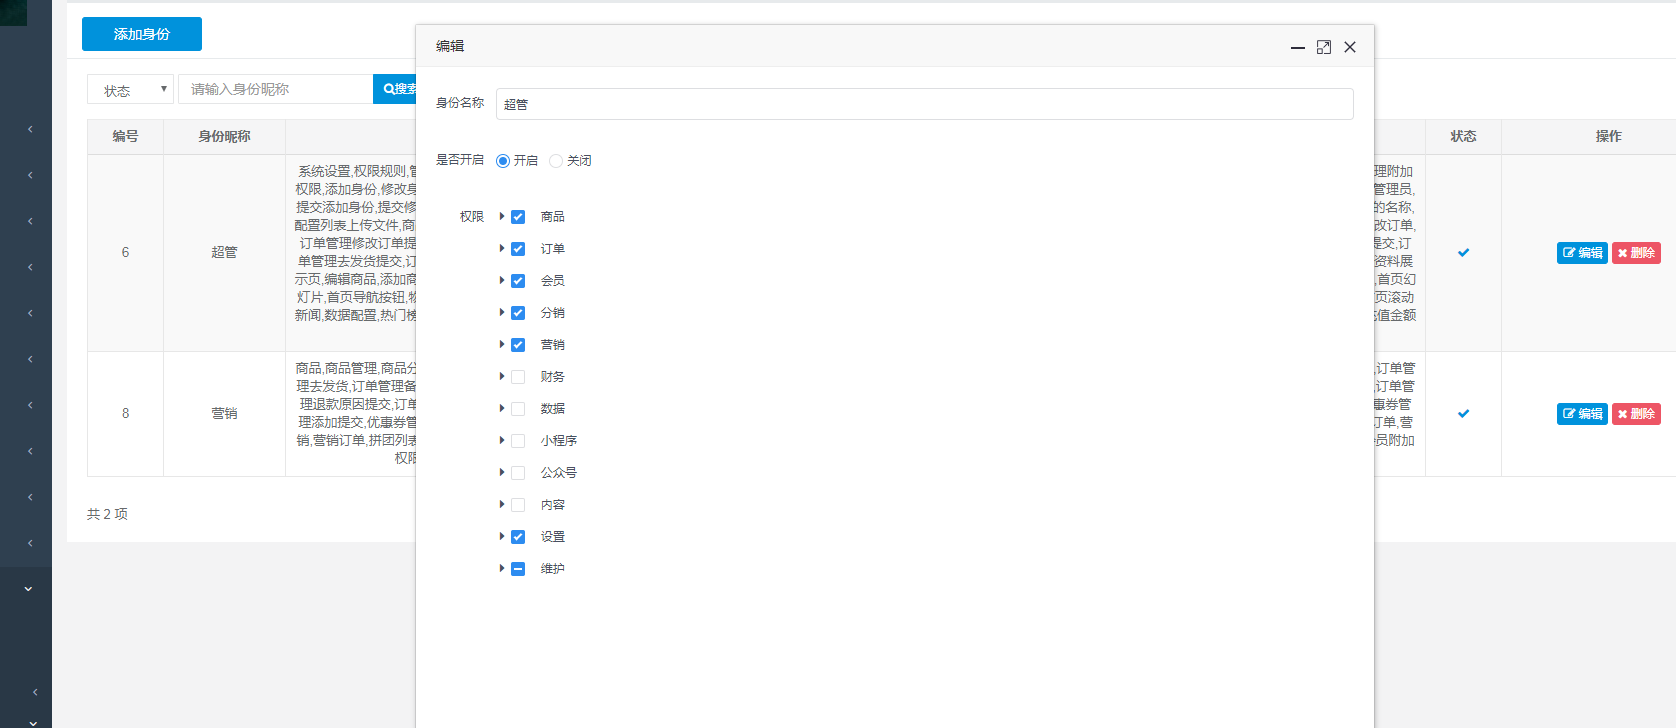Image resolution: width=1676 pixels, height=728 pixels.
Task: Expand the 营销 tree node arrow
Action: pos(502,344)
